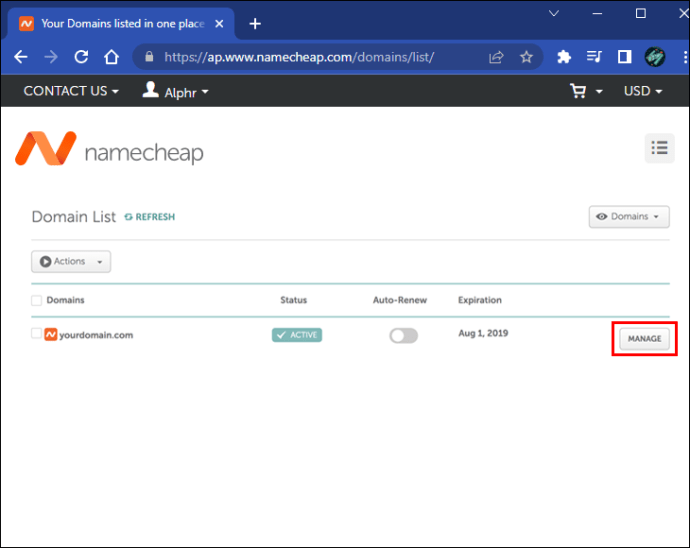The image size is (690, 548).
Task: Check the yourdomain.com row checkbox
Action: [x=37, y=333]
